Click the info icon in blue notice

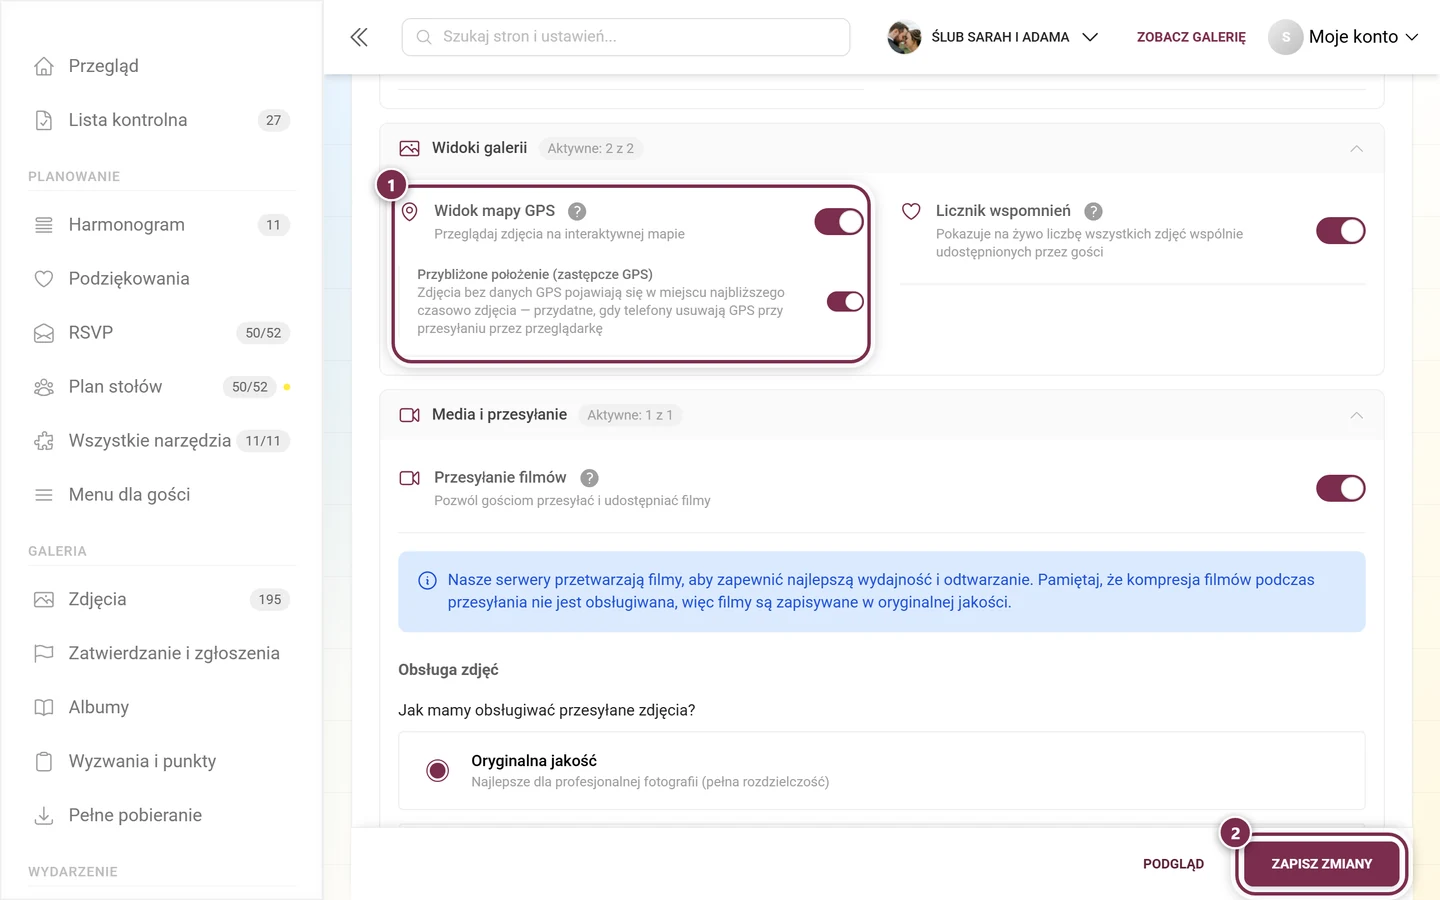point(427,580)
